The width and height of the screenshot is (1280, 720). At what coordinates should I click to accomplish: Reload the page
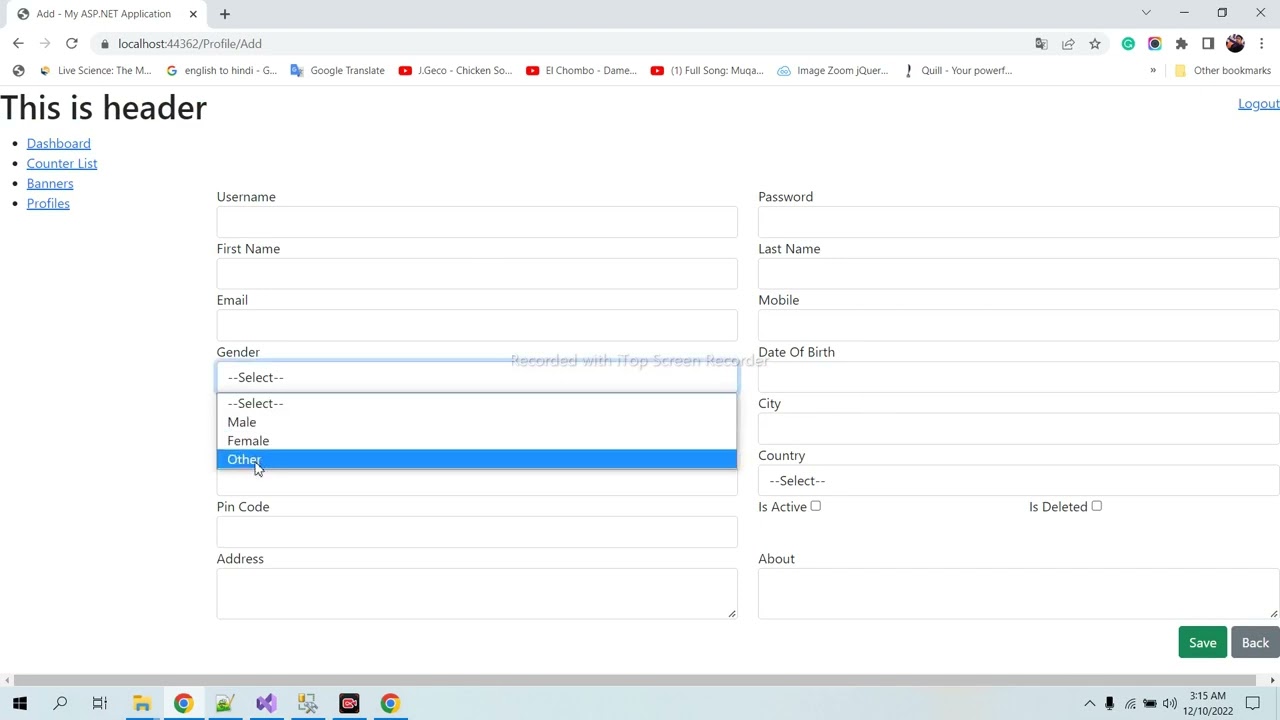point(72,44)
